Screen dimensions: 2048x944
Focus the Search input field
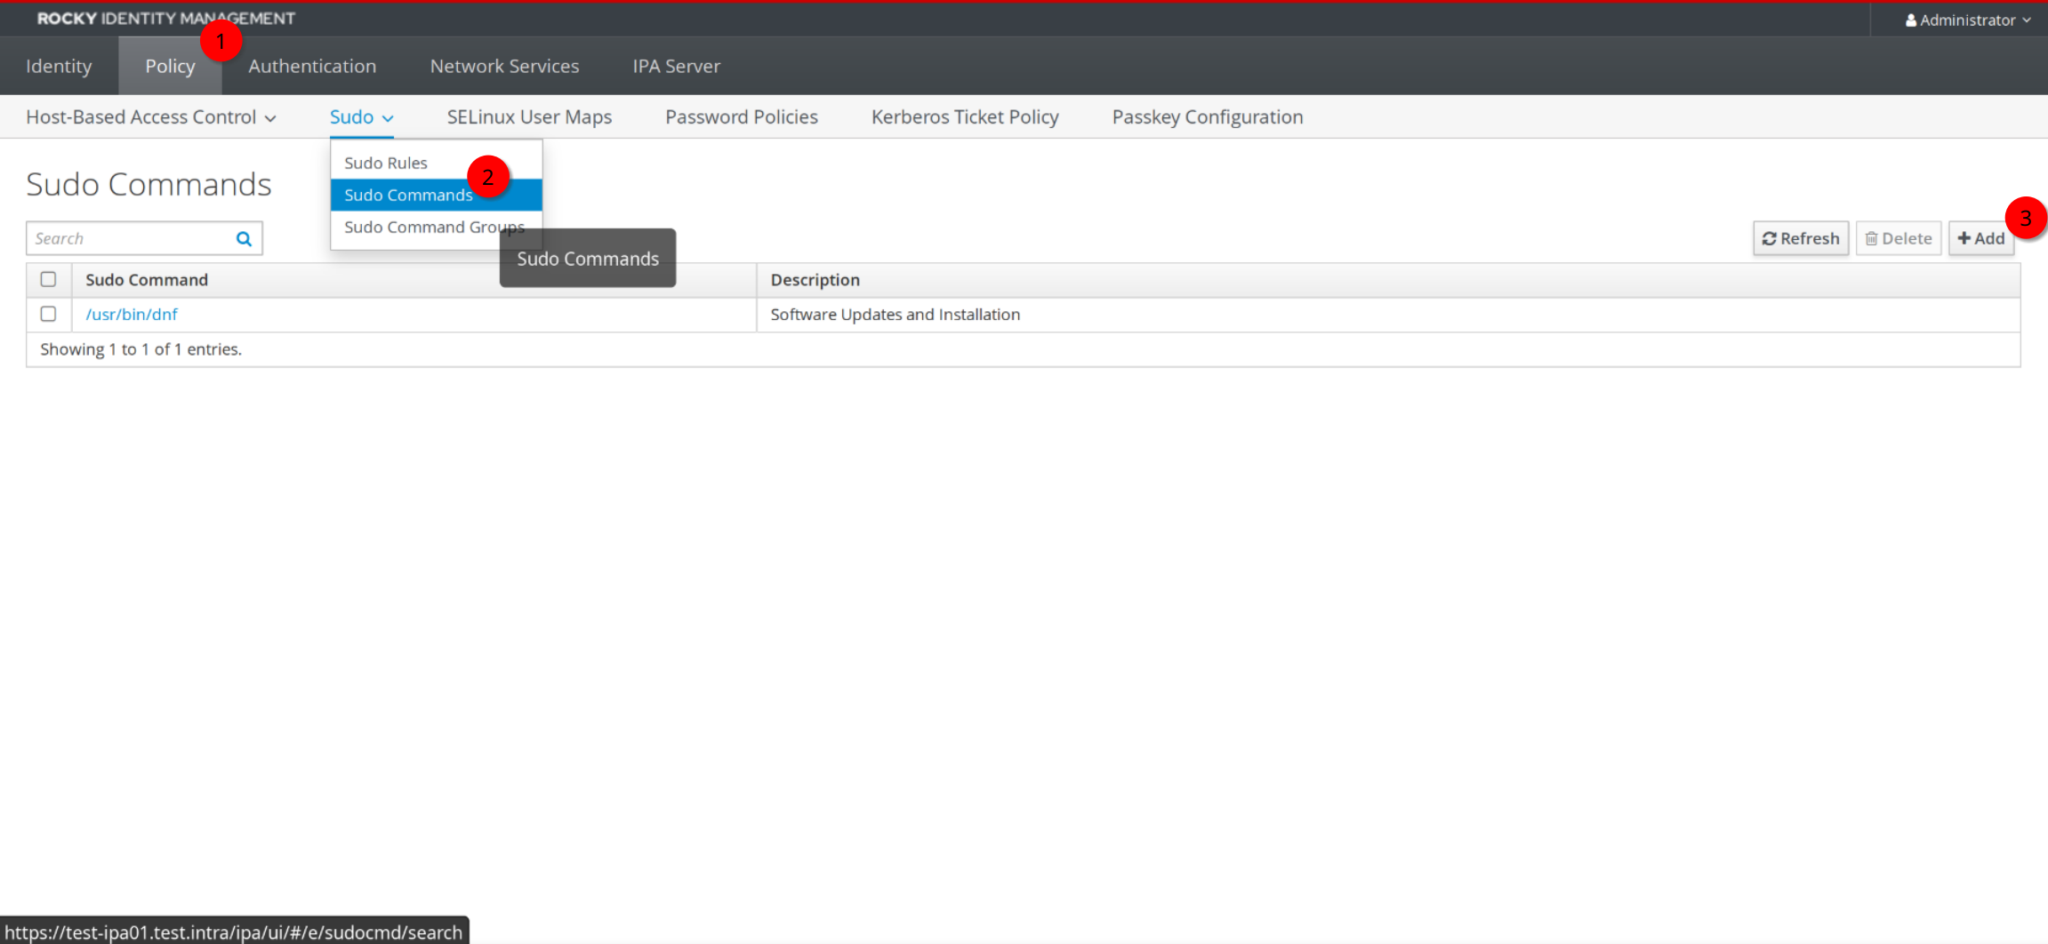coord(130,239)
